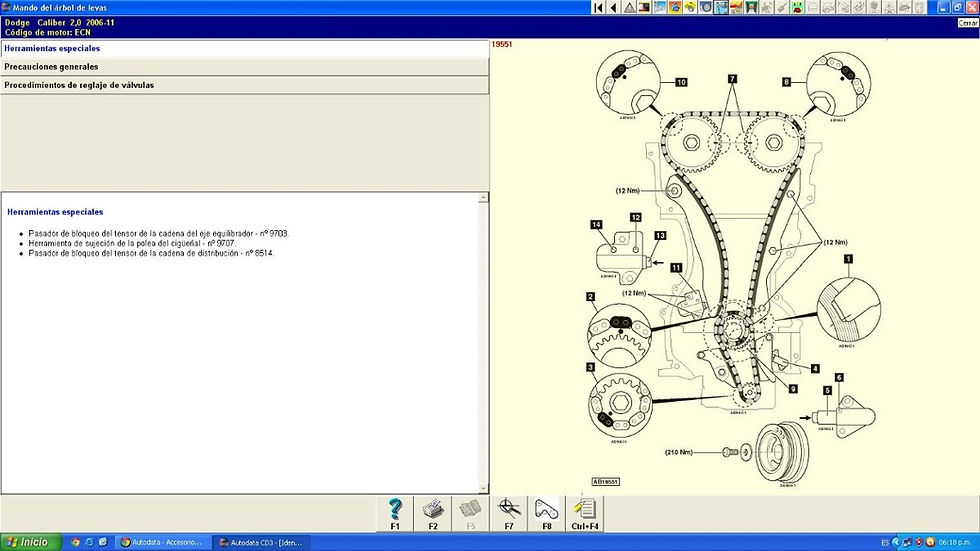This screenshot has width=980, height=551.
Task: Click orange toolbar icon with blue circle
Action: coord(675,7)
